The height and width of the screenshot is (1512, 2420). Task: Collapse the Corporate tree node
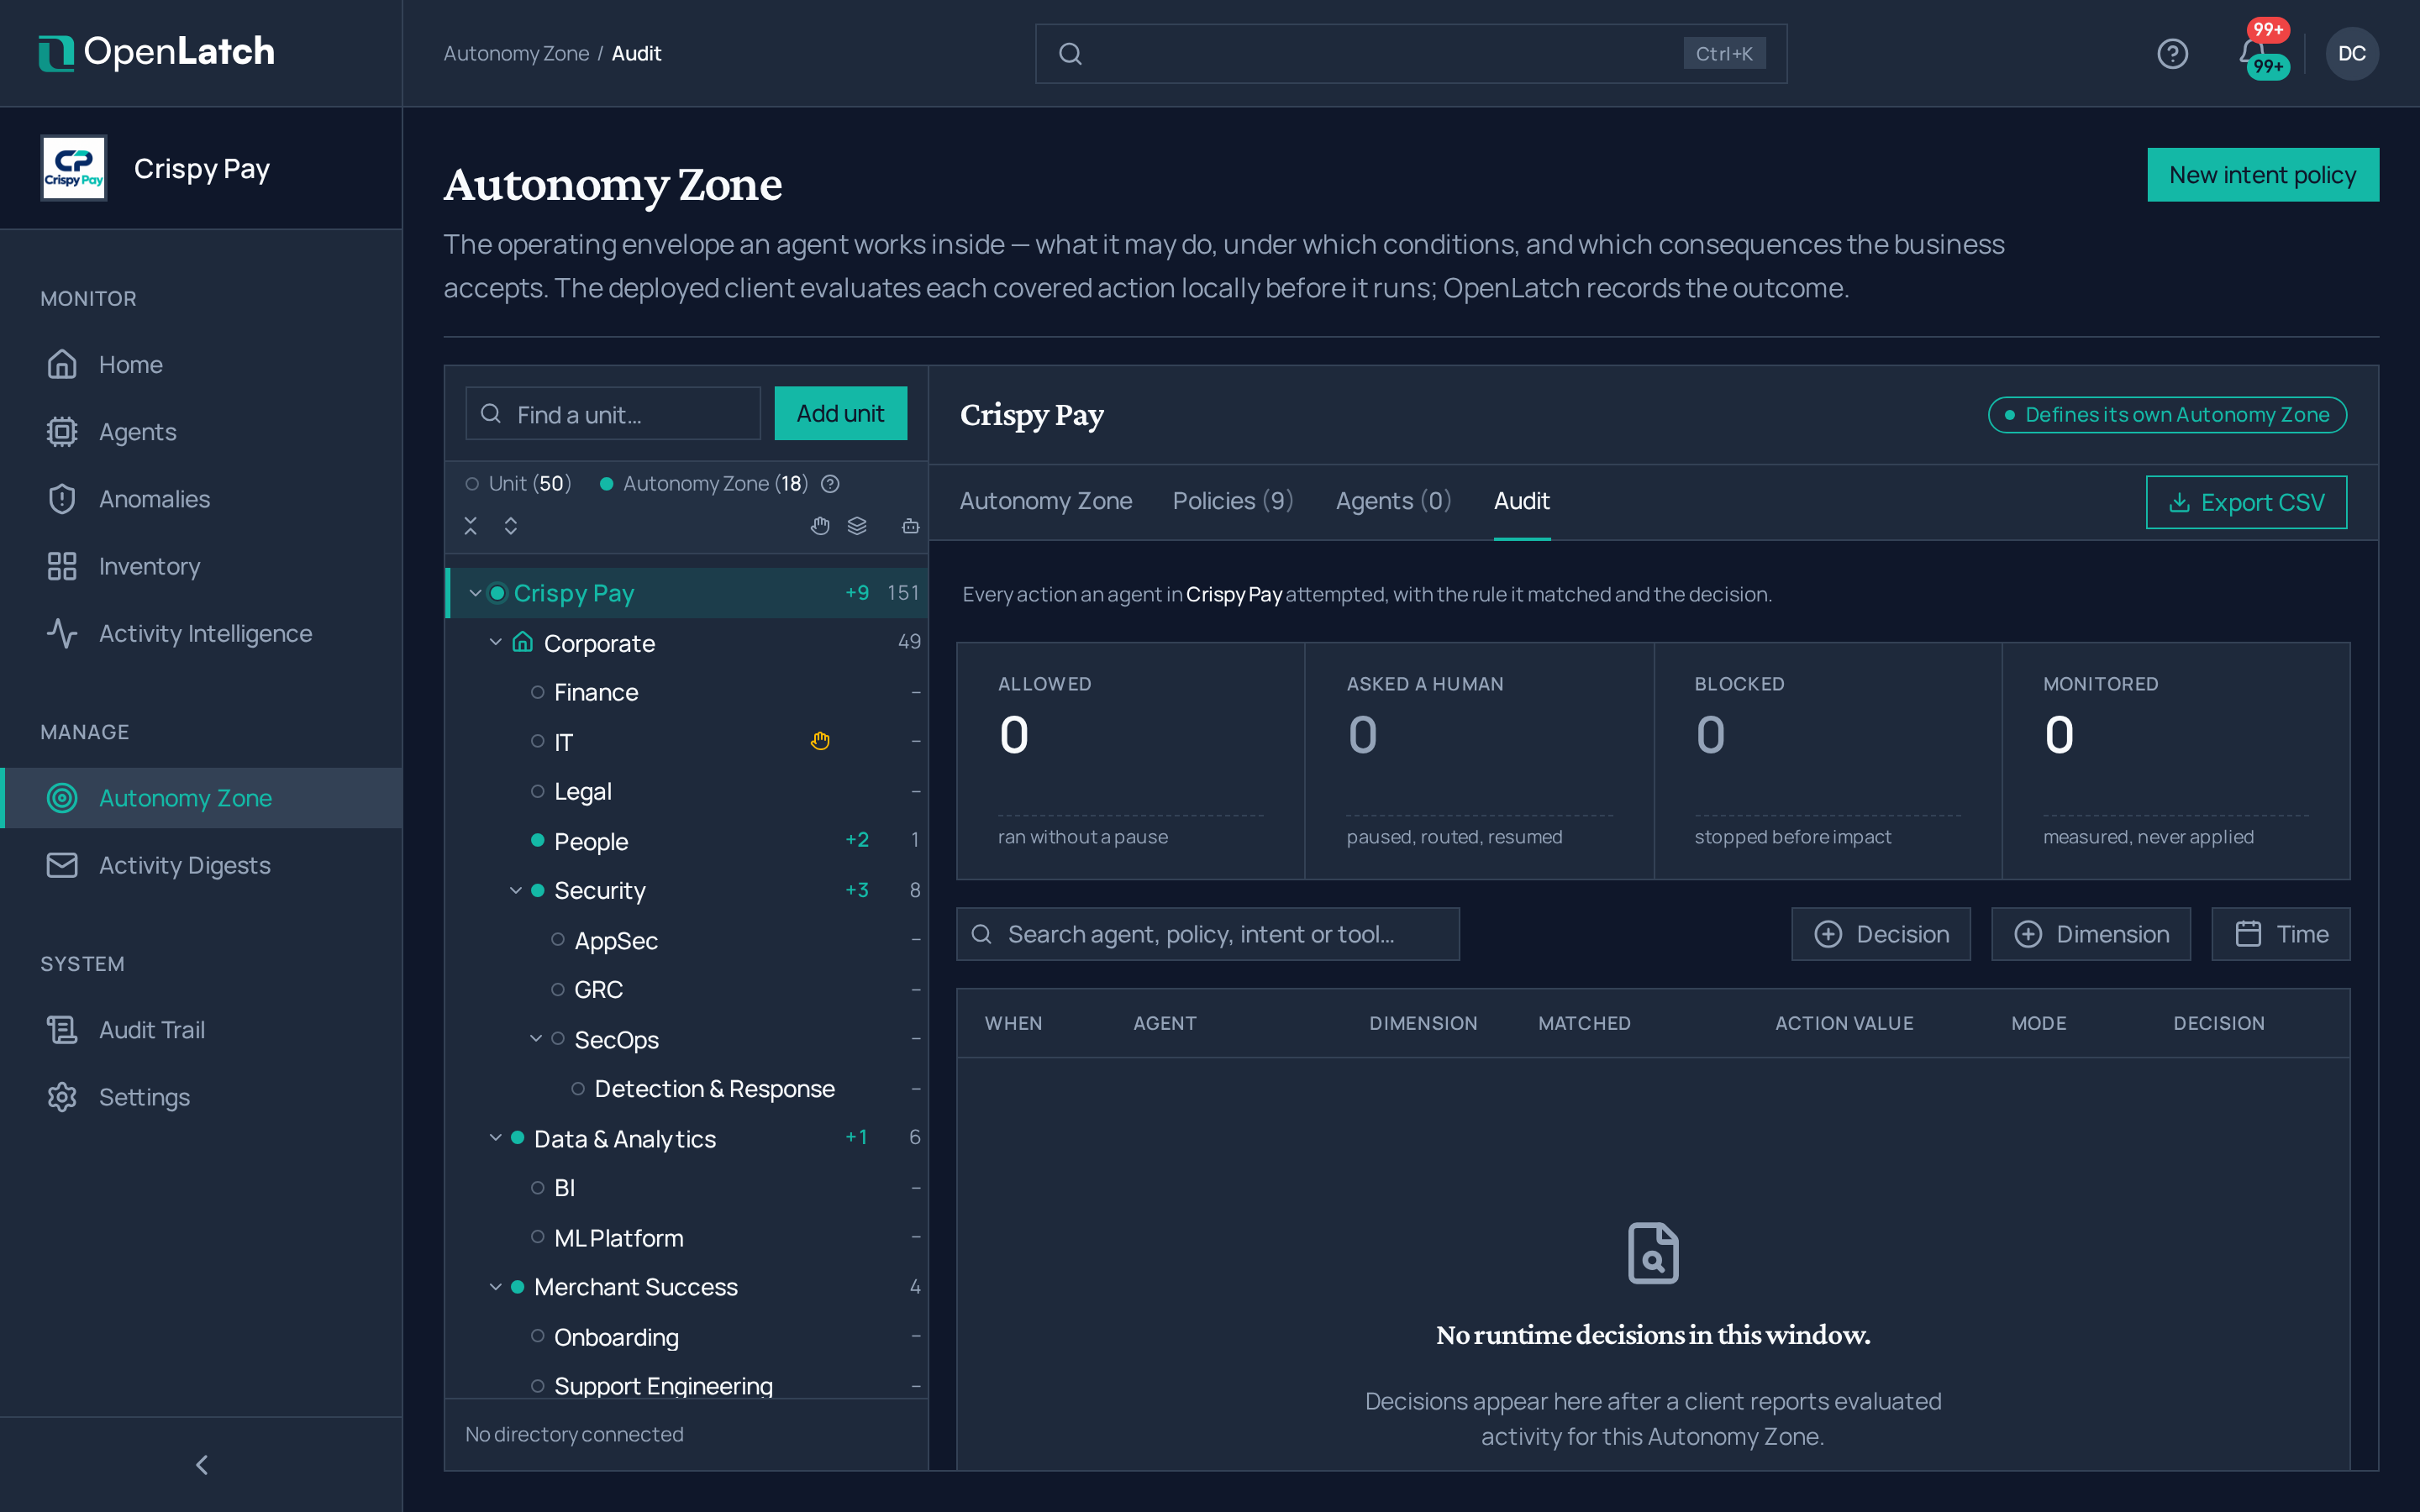tap(495, 642)
